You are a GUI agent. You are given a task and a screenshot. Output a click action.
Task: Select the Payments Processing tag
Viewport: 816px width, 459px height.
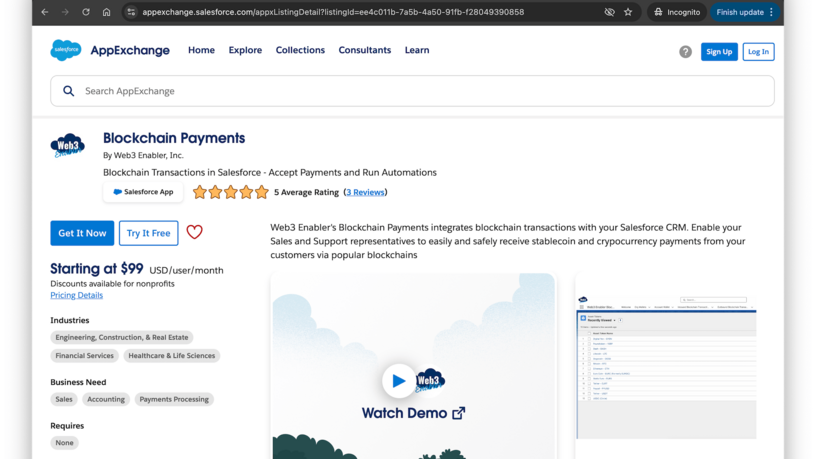coord(174,399)
